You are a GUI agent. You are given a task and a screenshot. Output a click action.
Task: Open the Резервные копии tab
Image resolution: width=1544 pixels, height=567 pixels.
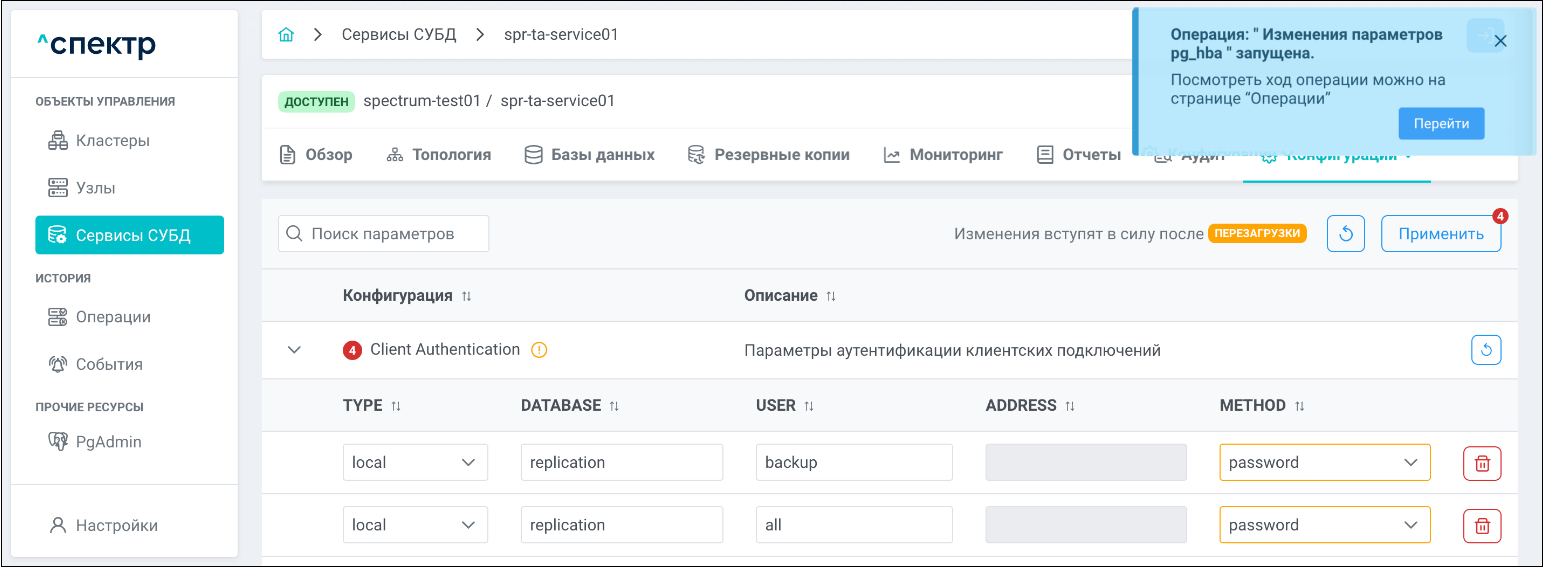coord(768,155)
